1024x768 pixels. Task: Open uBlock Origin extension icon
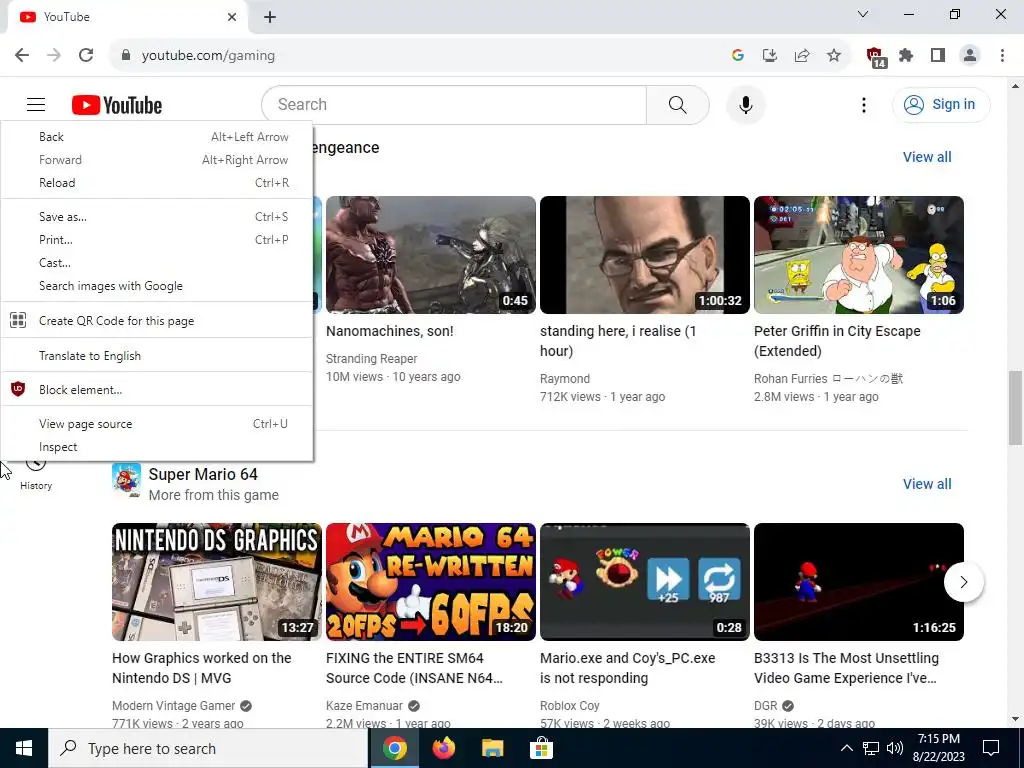coord(875,57)
